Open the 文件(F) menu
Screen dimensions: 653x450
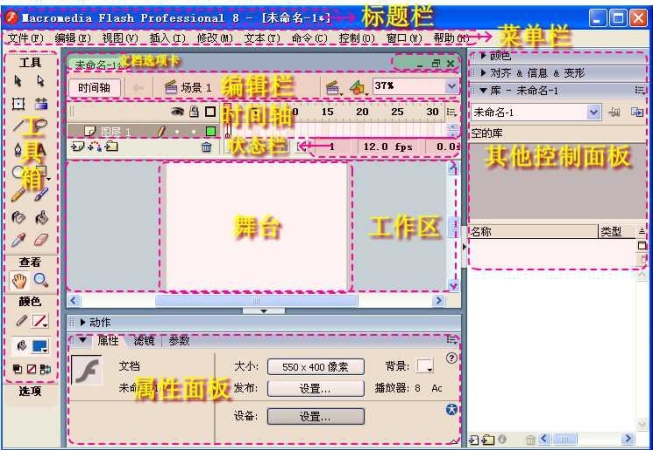(x=25, y=38)
